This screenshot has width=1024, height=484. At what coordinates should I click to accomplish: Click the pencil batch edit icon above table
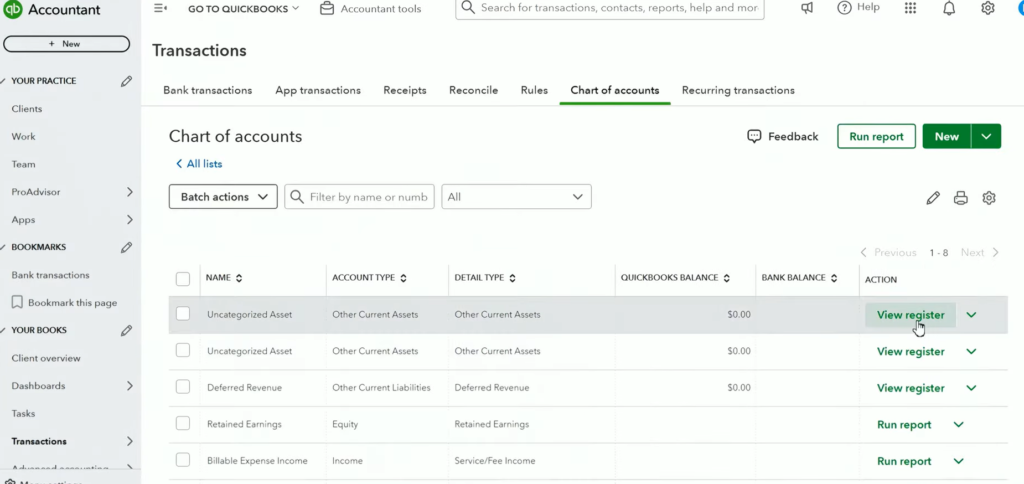[x=933, y=198]
